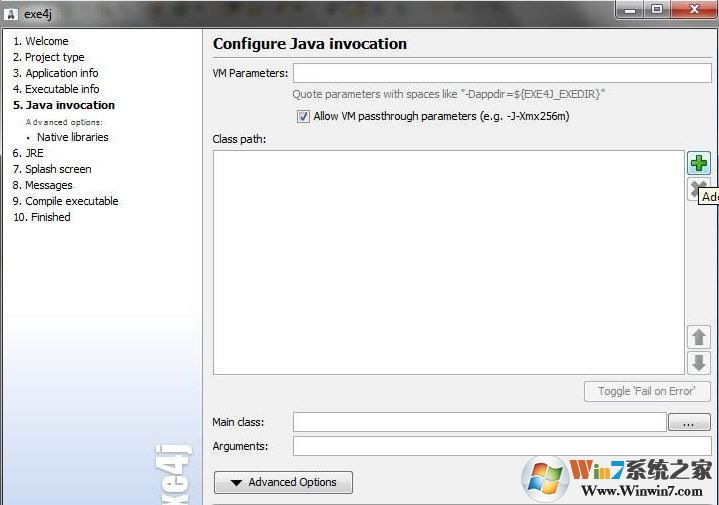The width and height of the screenshot is (719, 505).
Task: Open Native libraries advanced option
Action: pyautogui.click(x=72, y=137)
